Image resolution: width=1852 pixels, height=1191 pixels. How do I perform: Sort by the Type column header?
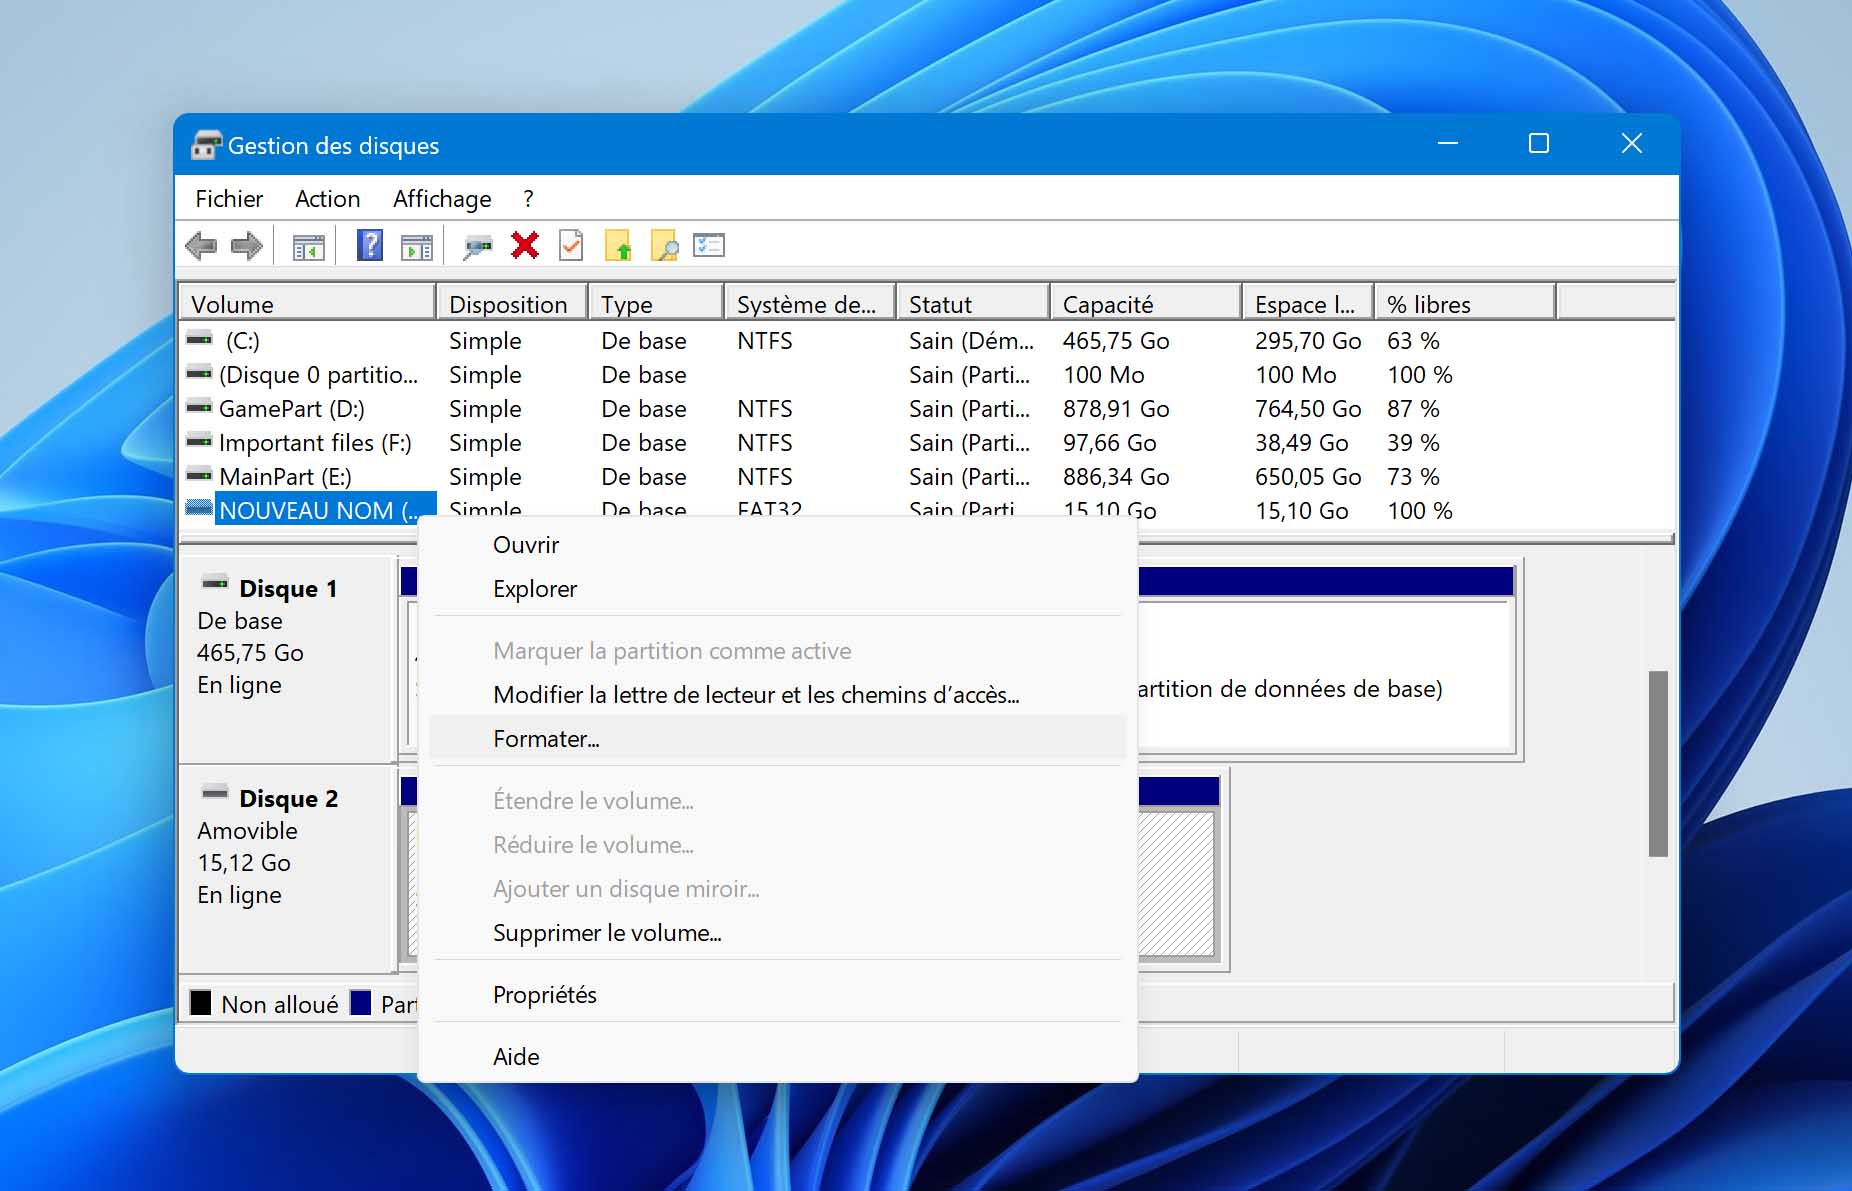(656, 304)
